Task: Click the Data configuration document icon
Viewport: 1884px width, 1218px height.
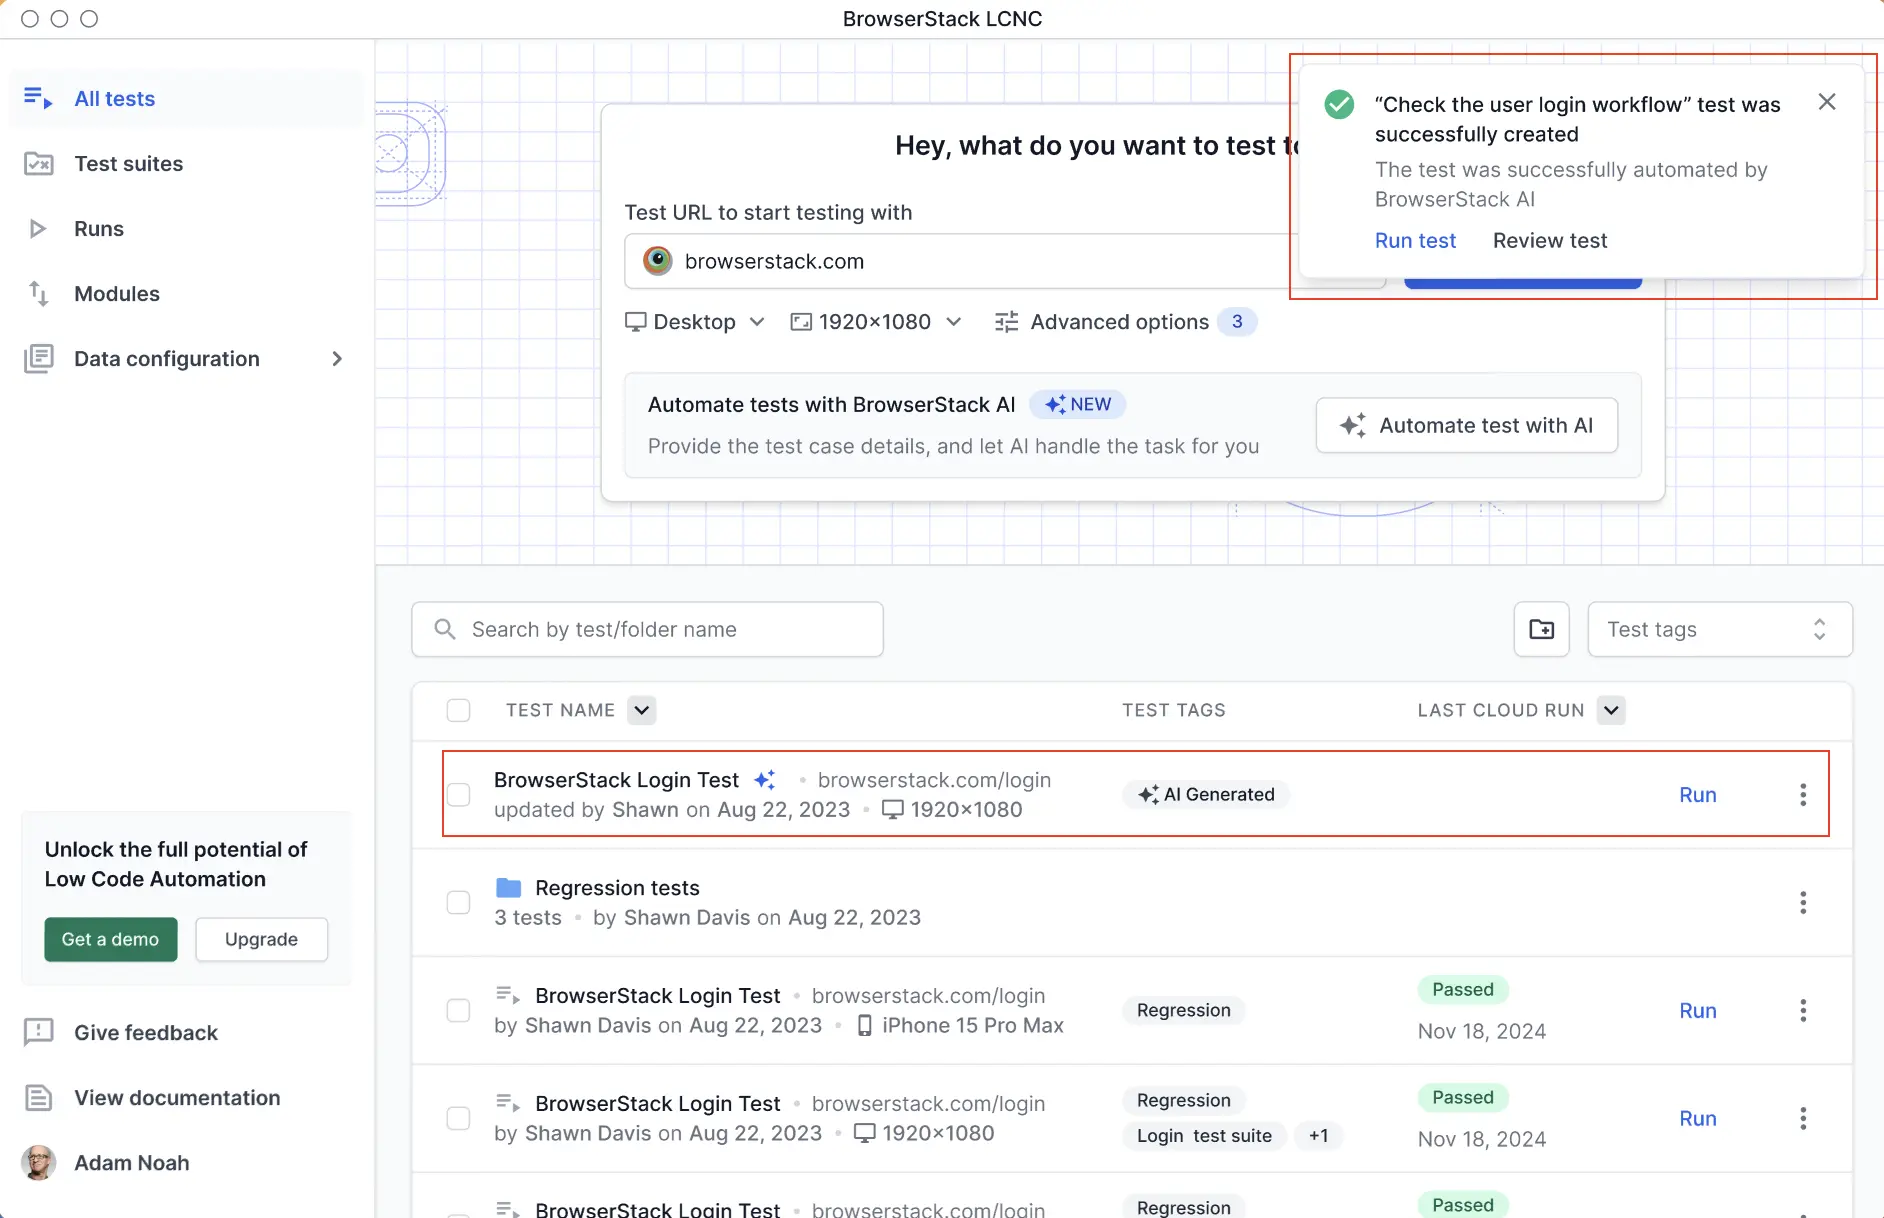Action: 38,359
